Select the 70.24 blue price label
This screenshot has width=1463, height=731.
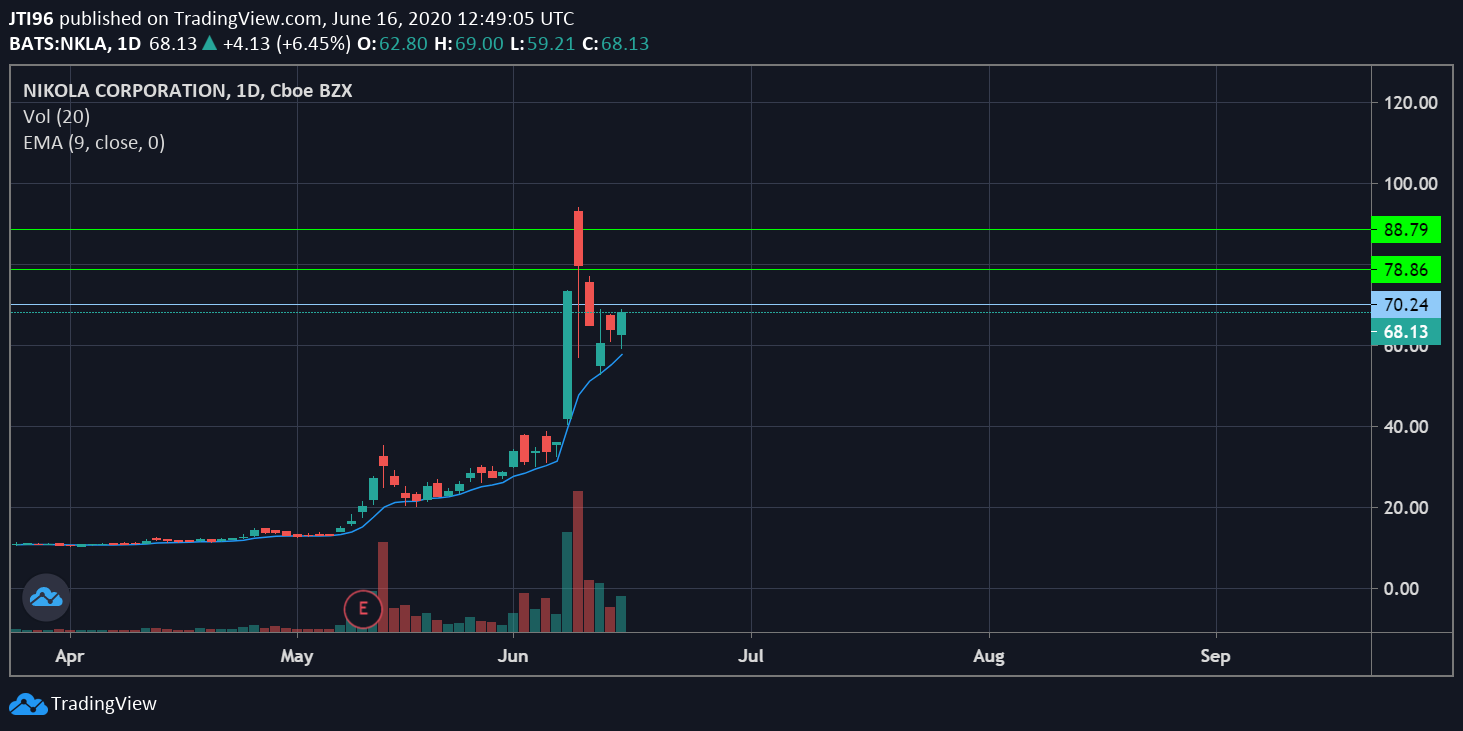click(x=1407, y=305)
